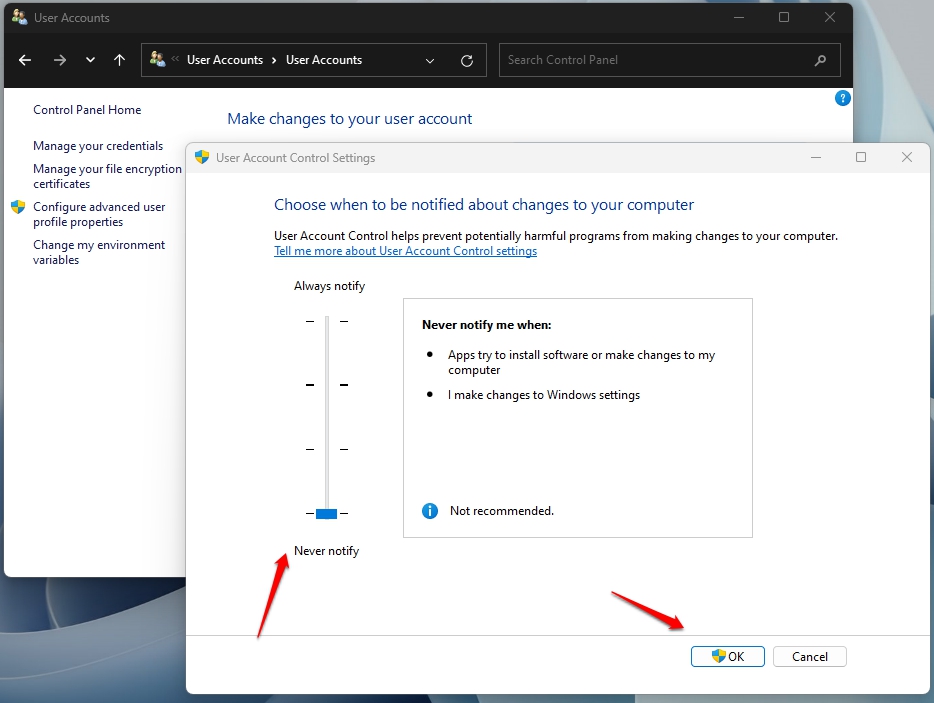
Task: Open Tell me more about UAC settings link
Action: (405, 251)
